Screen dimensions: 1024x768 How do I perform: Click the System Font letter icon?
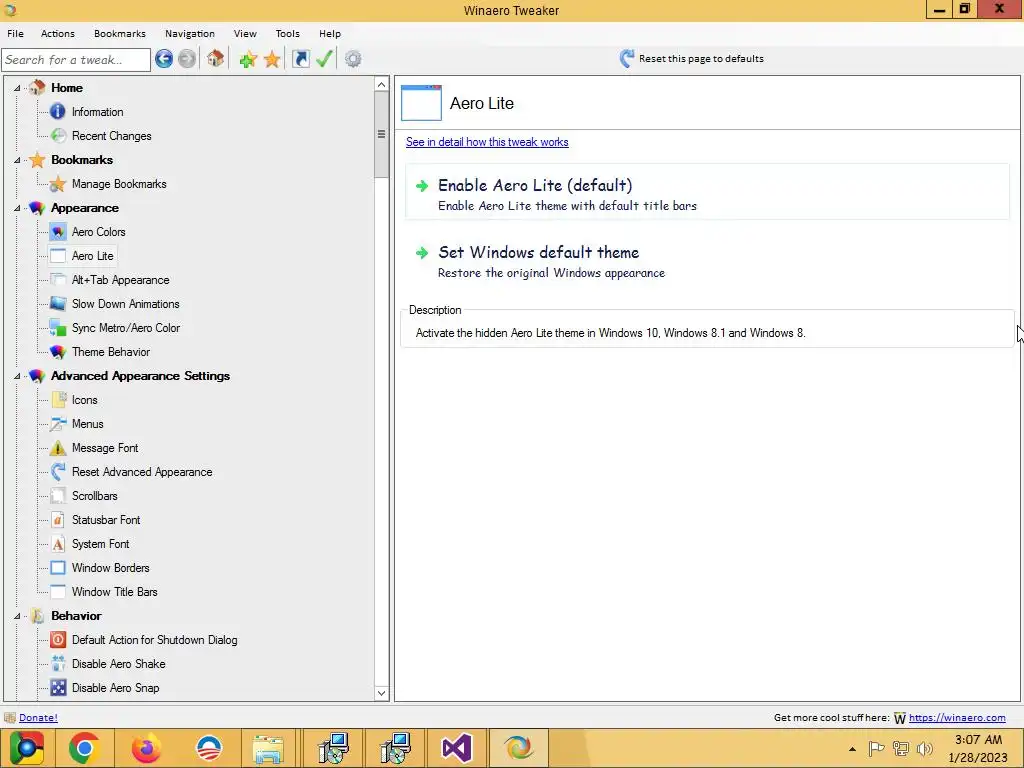point(57,544)
